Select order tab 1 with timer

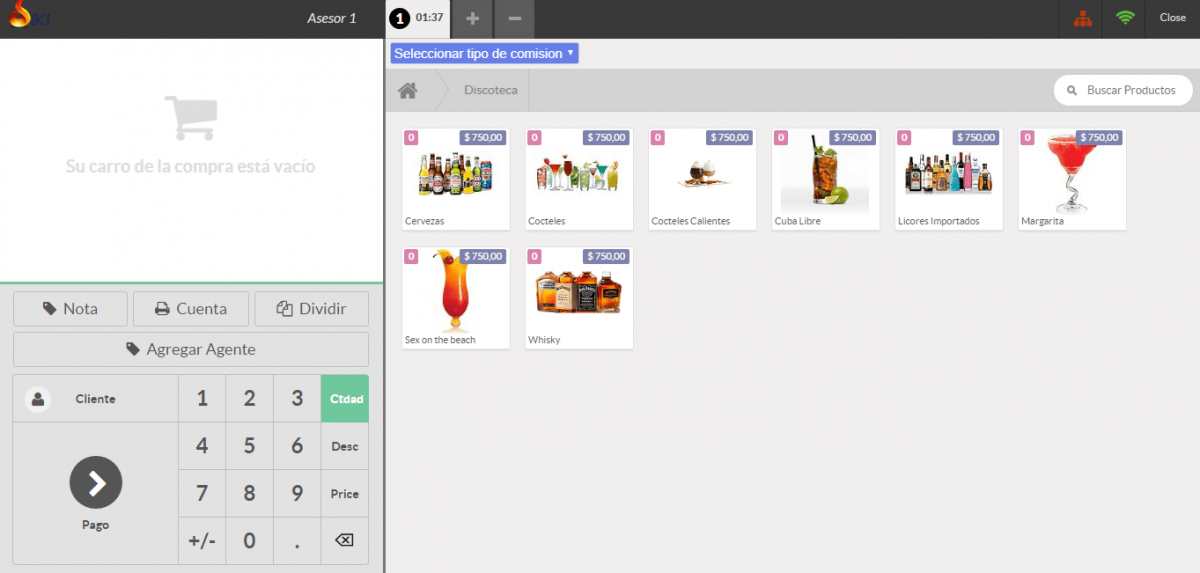pyautogui.click(x=418, y=18)
